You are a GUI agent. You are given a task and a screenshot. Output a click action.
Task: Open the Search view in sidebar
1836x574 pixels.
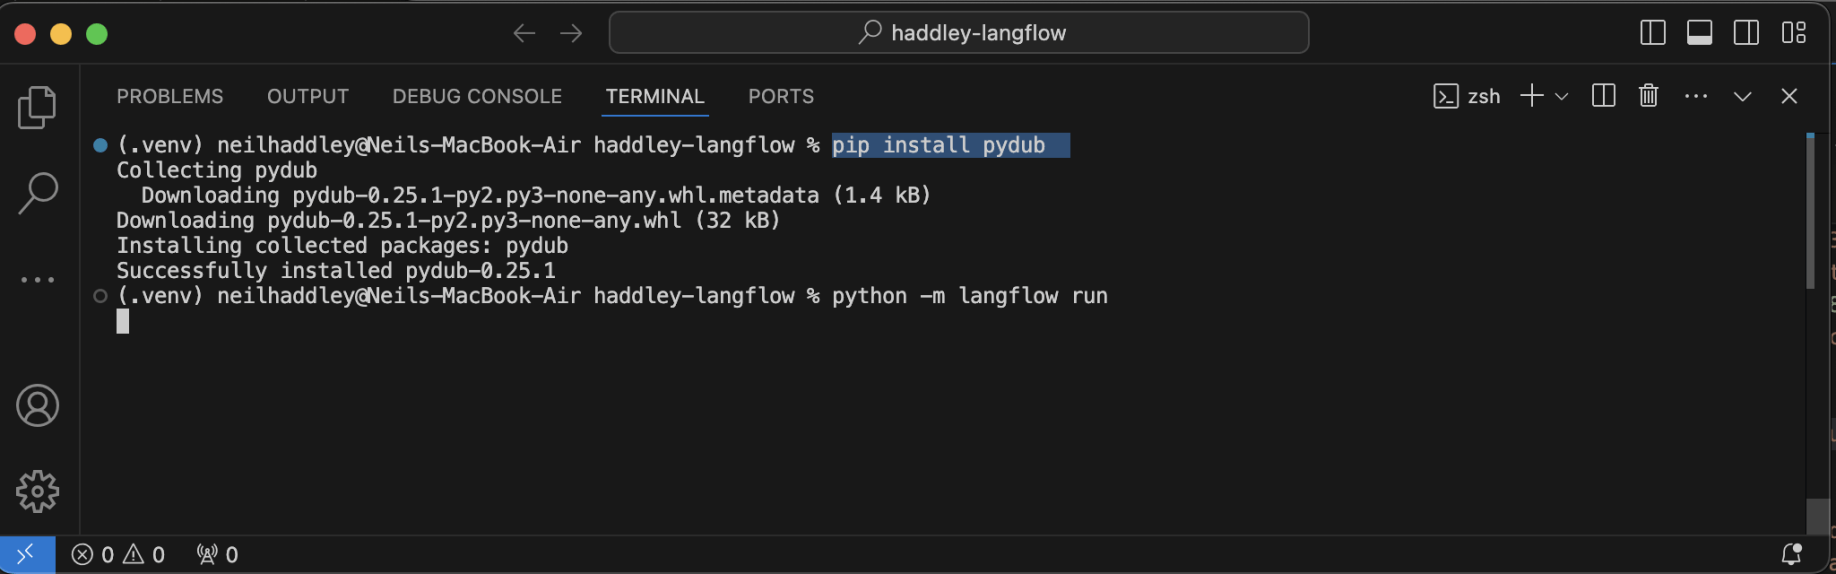(37, 193)
